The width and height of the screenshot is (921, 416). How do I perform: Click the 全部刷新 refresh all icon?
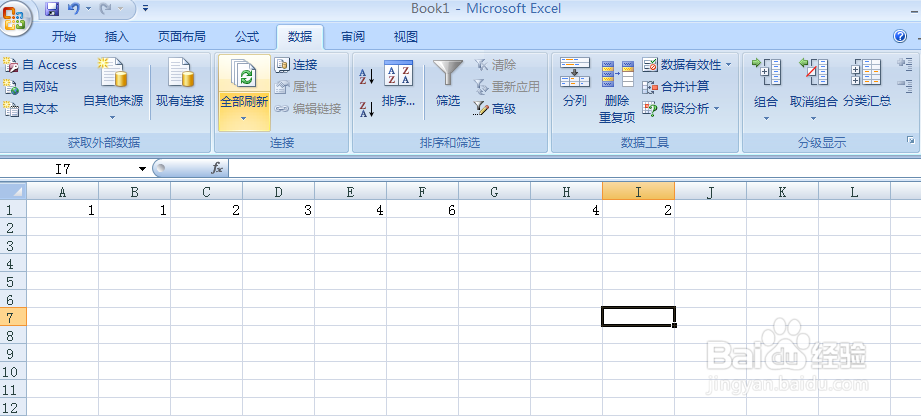pos(244,75)
